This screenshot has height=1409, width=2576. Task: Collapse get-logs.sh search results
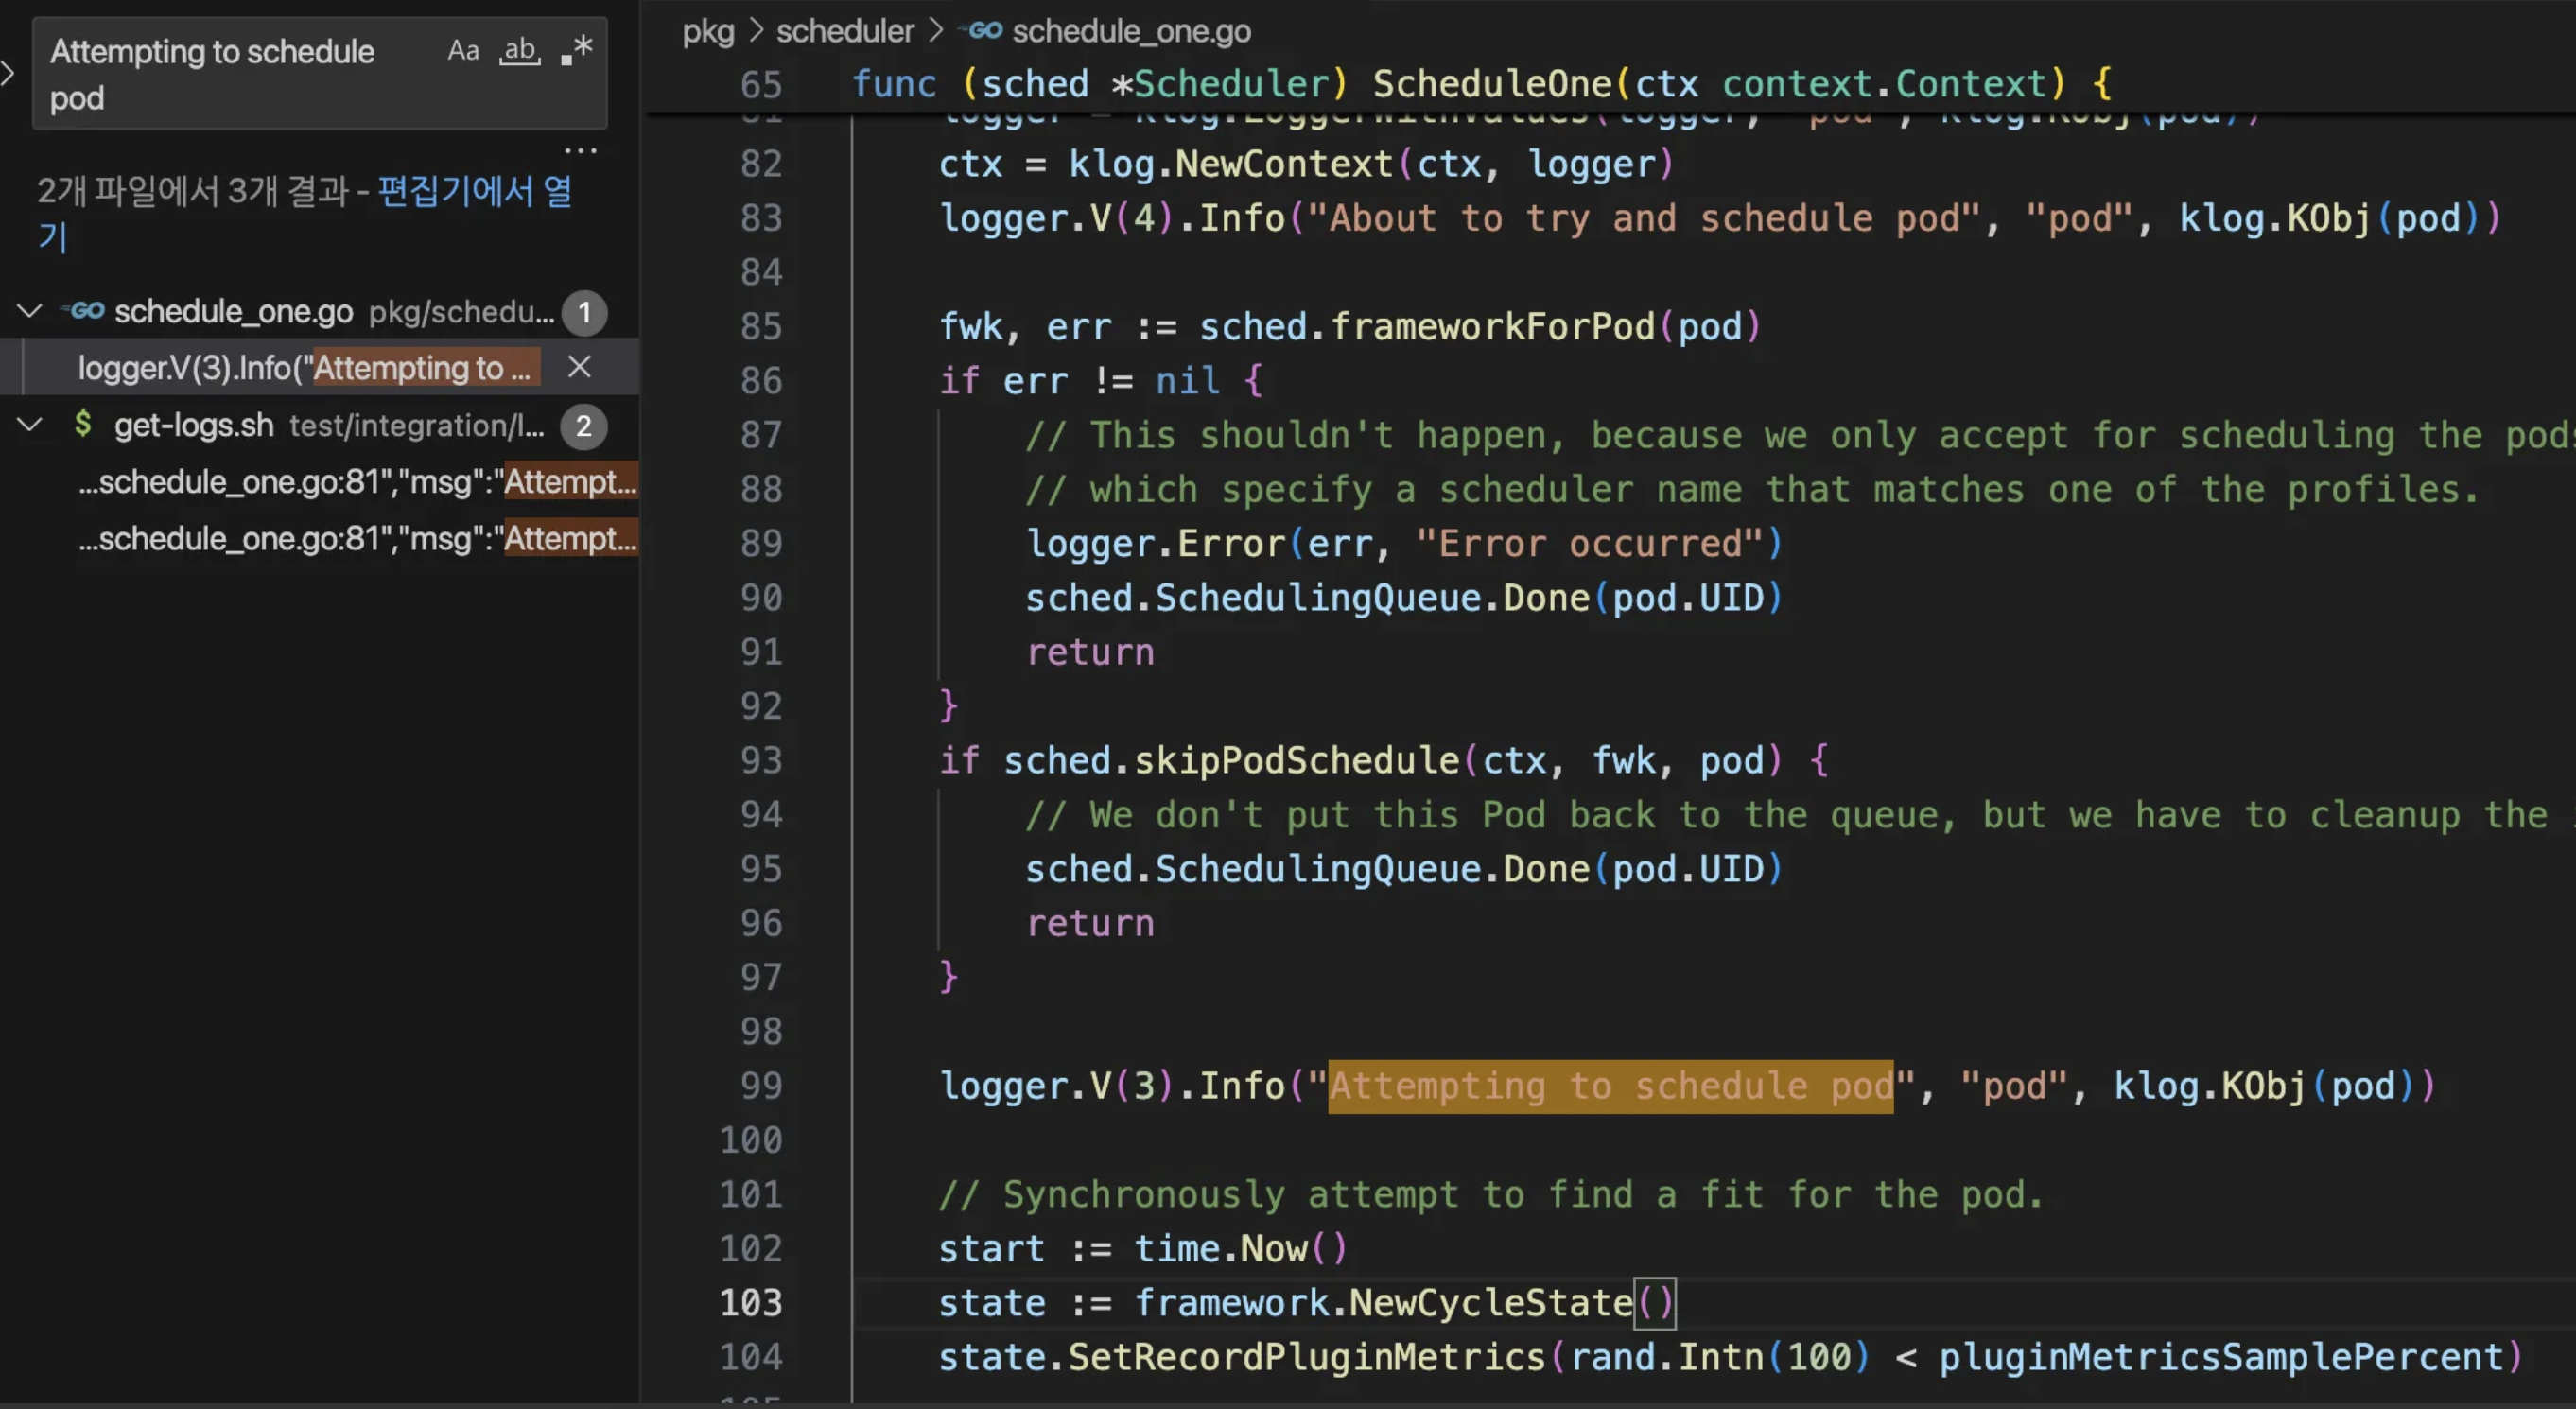pyautogui.click(x=30, y=425)
